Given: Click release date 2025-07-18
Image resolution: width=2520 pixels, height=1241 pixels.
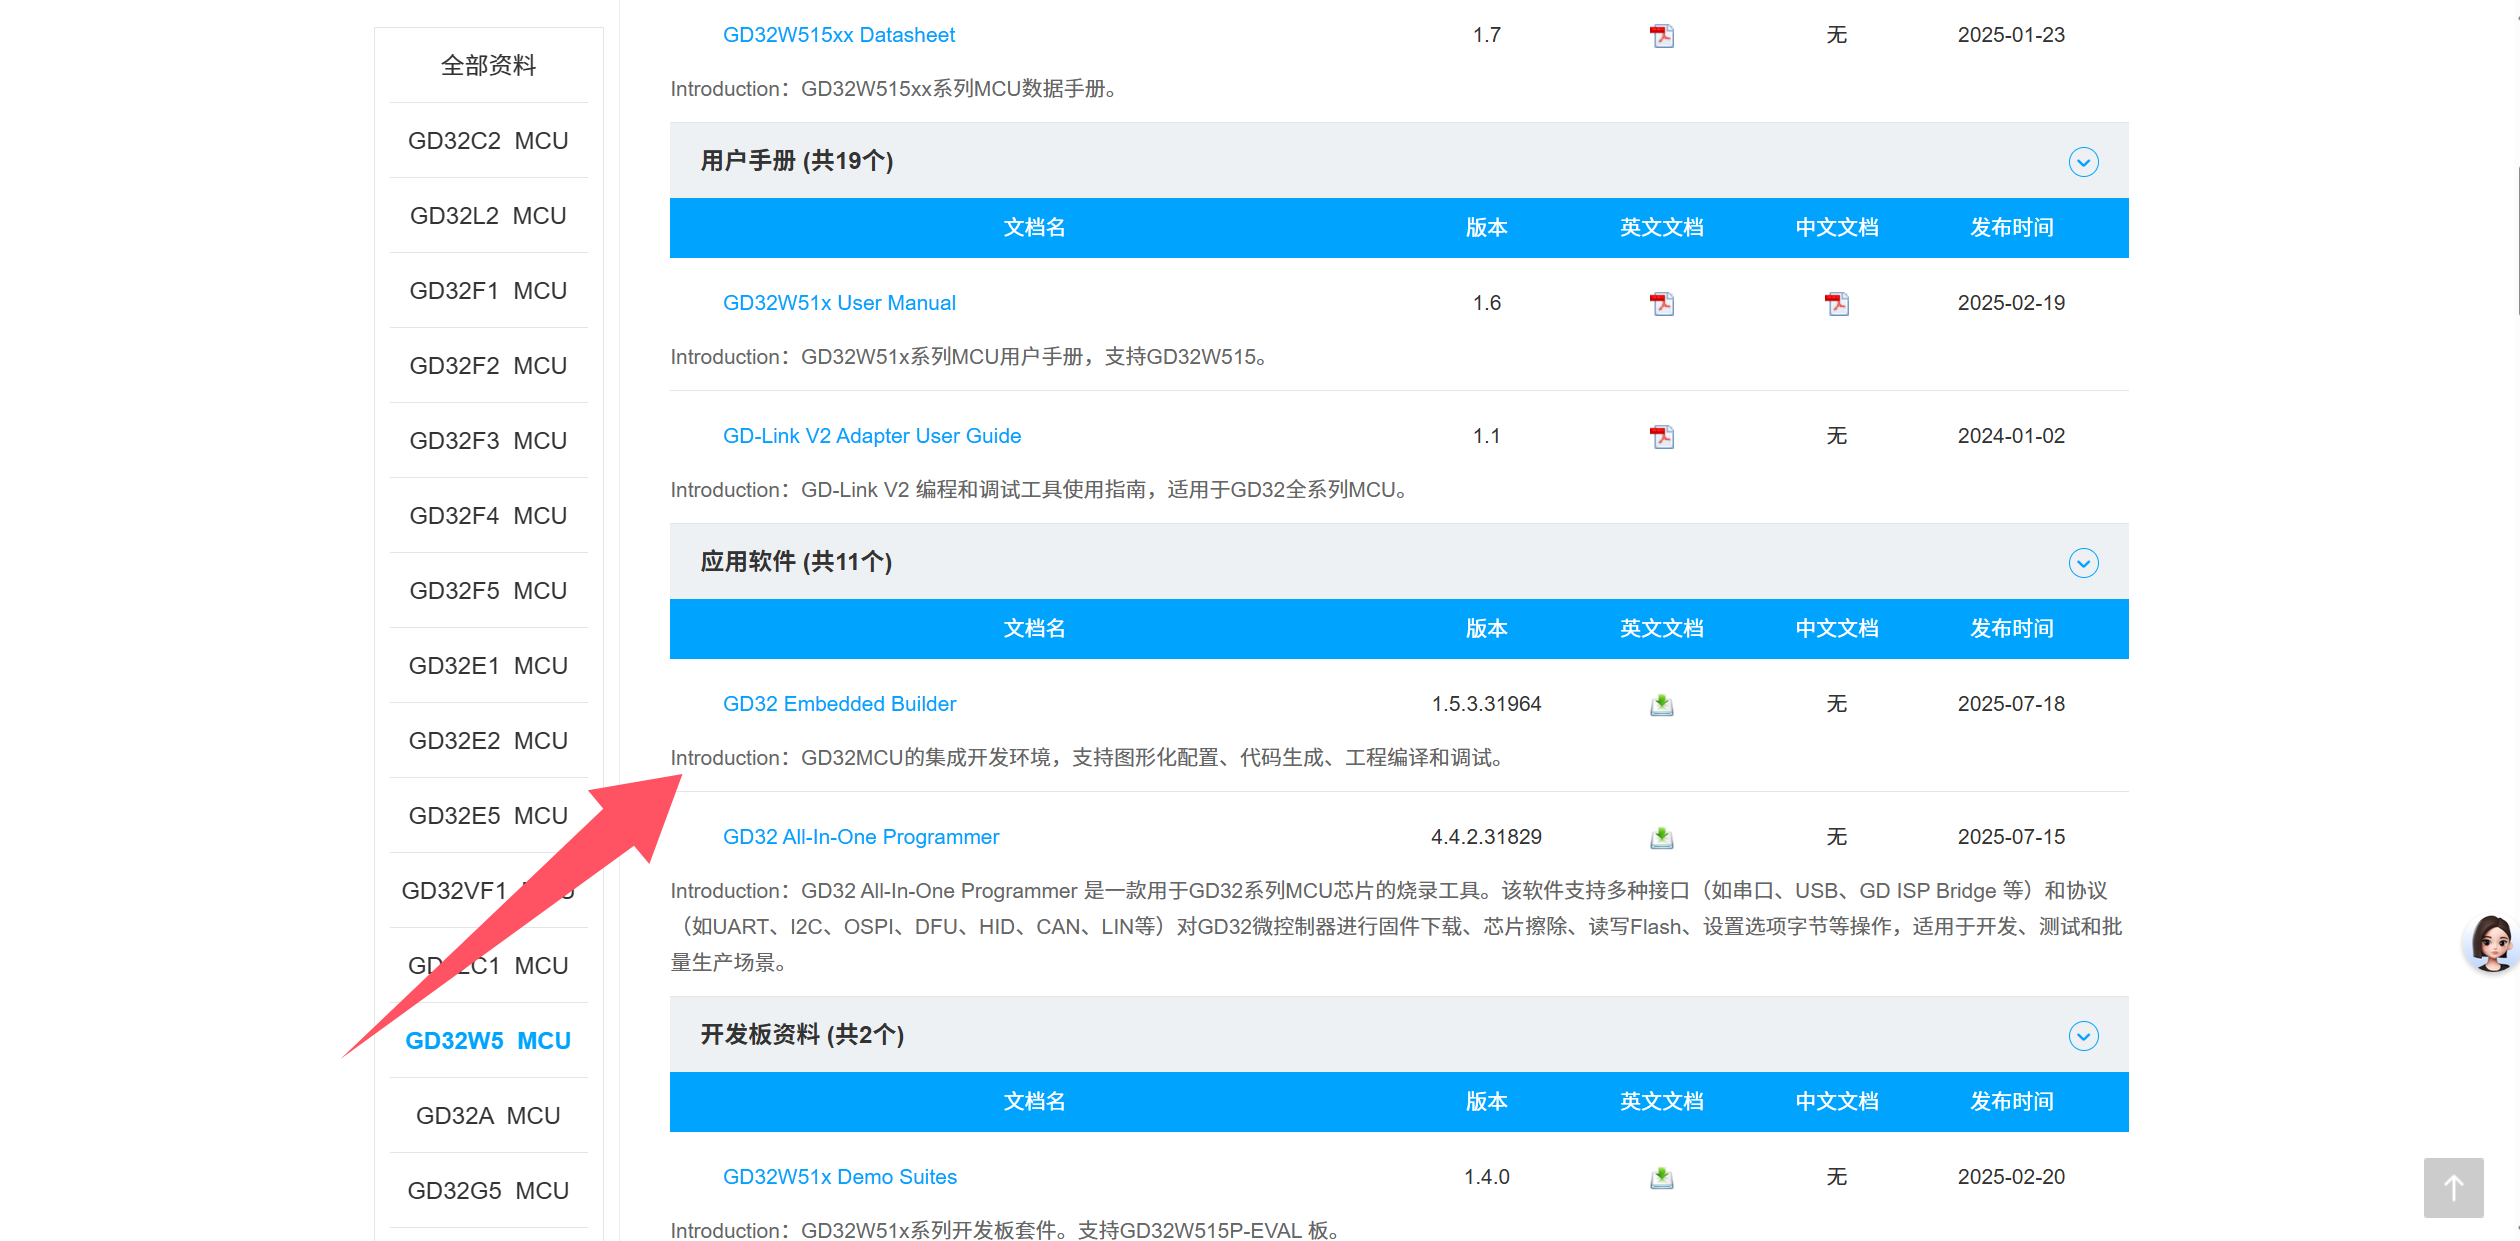Looking at the screenshot, I should coord(2011,704).
